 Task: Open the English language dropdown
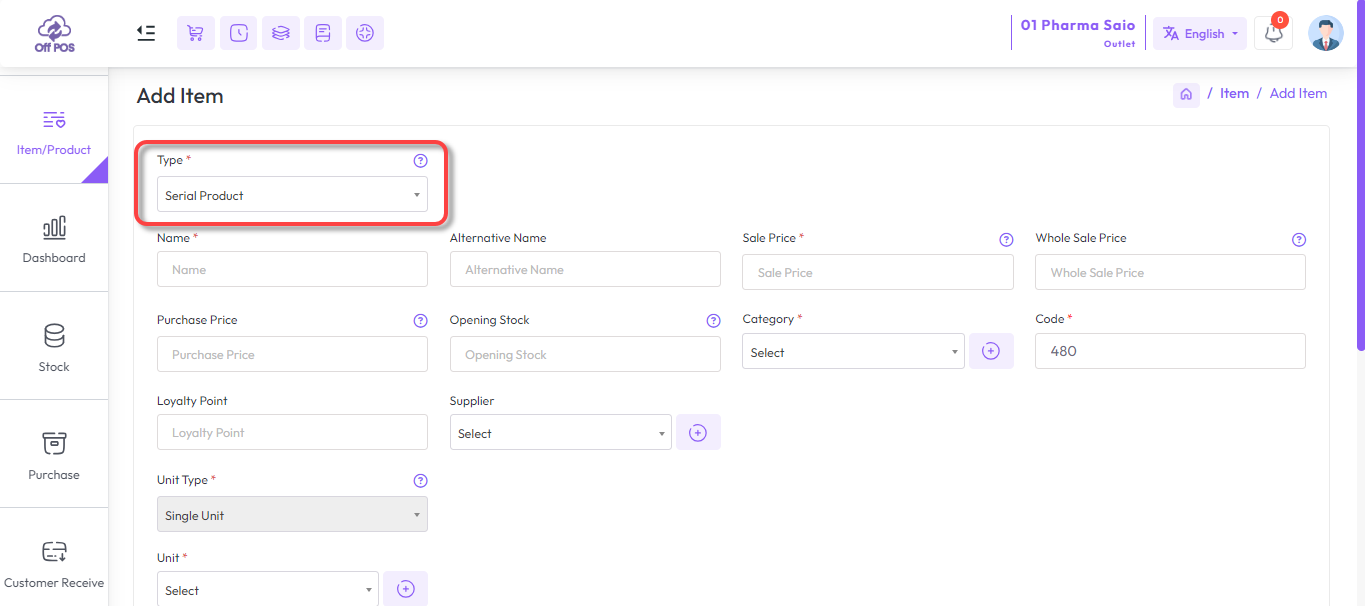coord(1200,33)
